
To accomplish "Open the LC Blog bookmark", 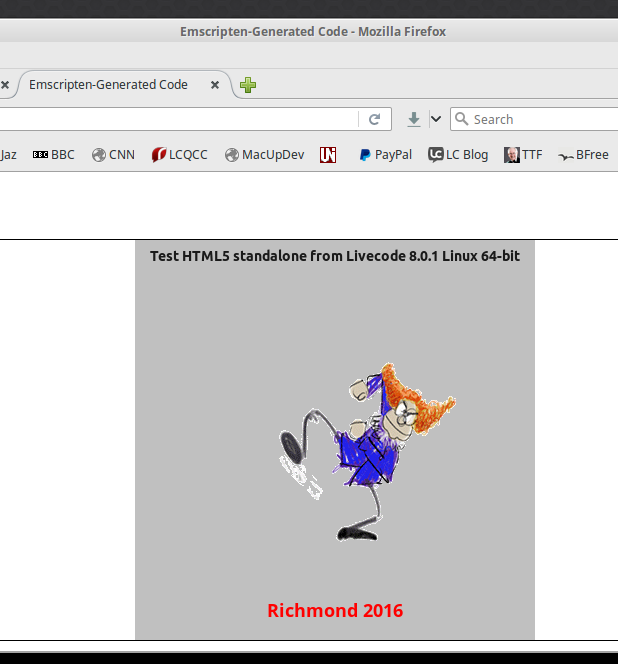I will [458, 155].
